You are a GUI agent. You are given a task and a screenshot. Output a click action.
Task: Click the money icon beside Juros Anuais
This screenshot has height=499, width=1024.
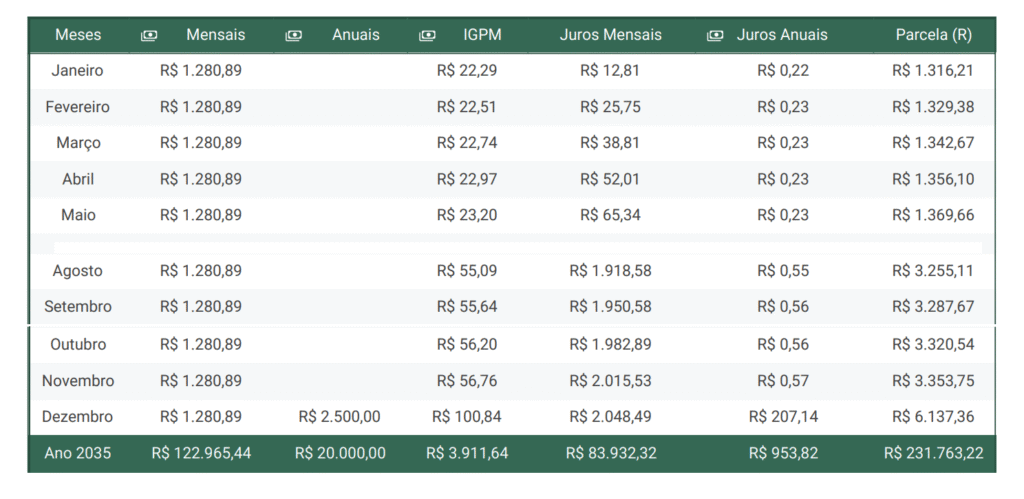[715, 35]
